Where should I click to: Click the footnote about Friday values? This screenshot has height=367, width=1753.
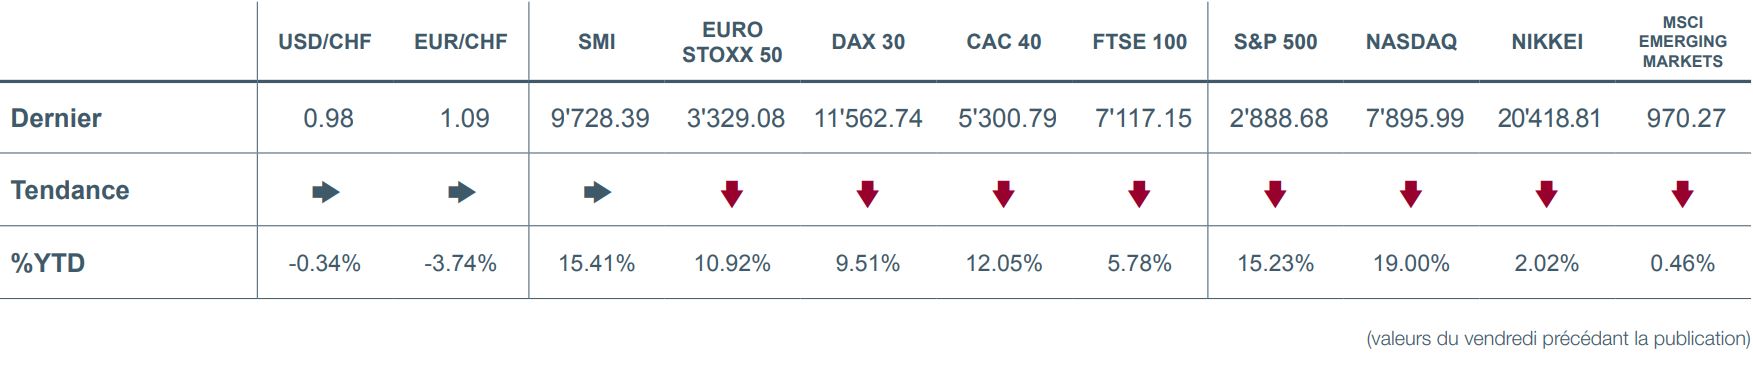click(1558, 339)
